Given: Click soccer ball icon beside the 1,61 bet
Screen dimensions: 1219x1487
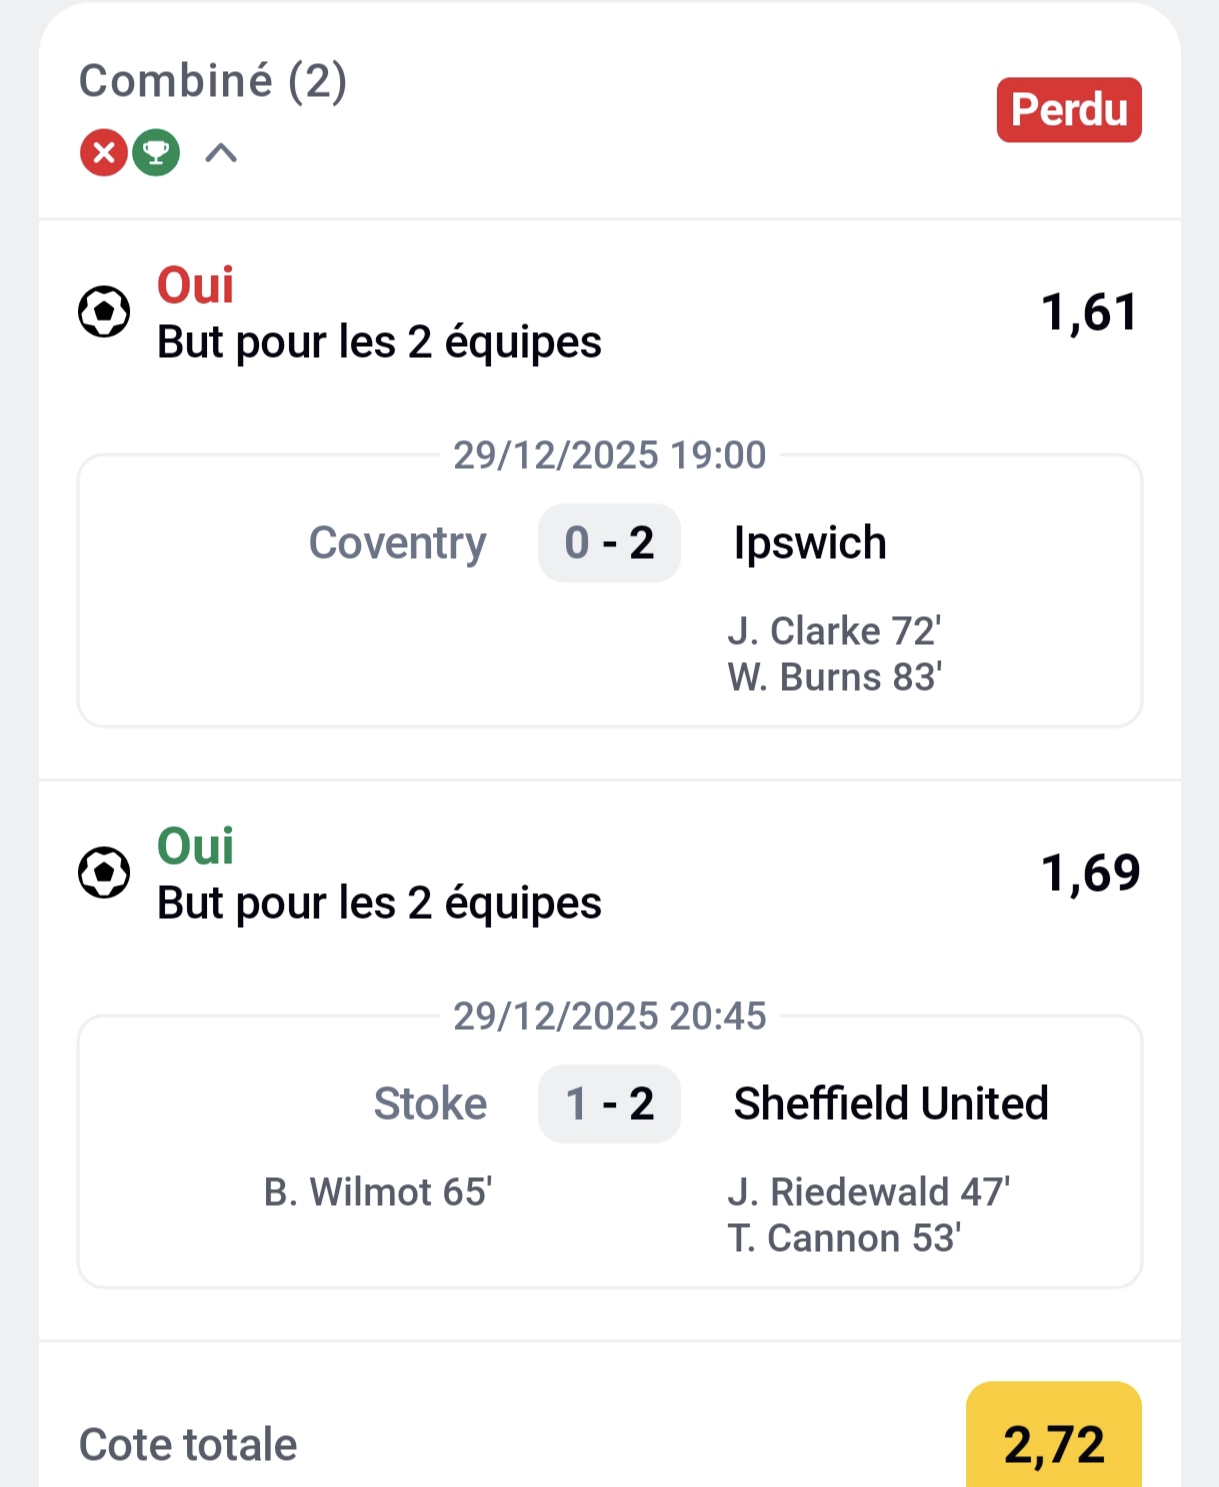Looking at the screenshot, I should pos(104,312).
